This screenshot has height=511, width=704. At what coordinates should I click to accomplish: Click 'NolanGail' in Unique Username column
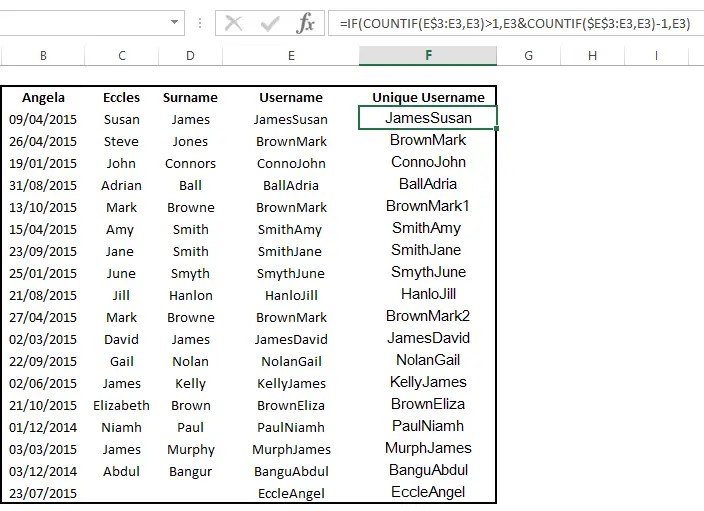tap(428, 360)
